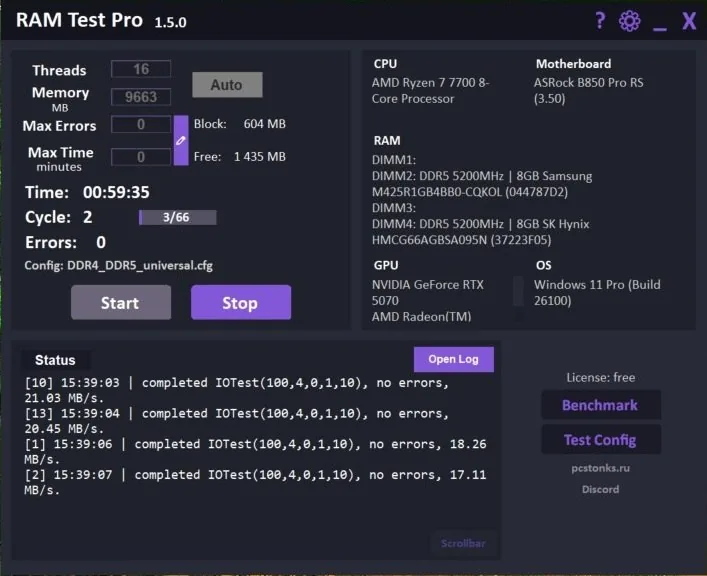707x576 pixels.
Task: Click the Block: 604 MB value
Action: (239, 124)
